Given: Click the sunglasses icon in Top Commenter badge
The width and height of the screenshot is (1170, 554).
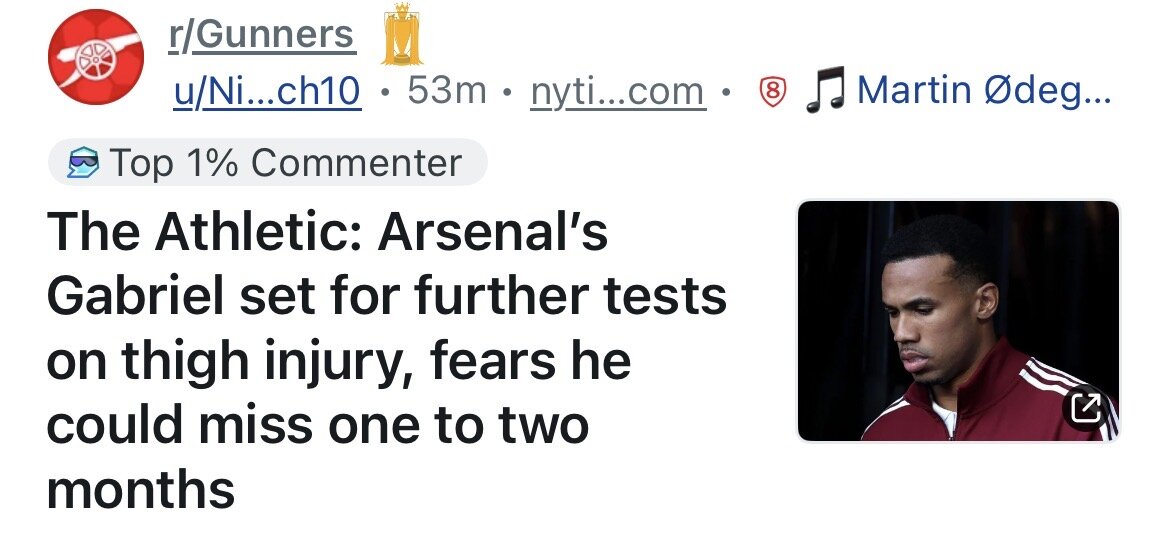Looking at the screenshot, I should pyautogui.click(x=83, y=163).
